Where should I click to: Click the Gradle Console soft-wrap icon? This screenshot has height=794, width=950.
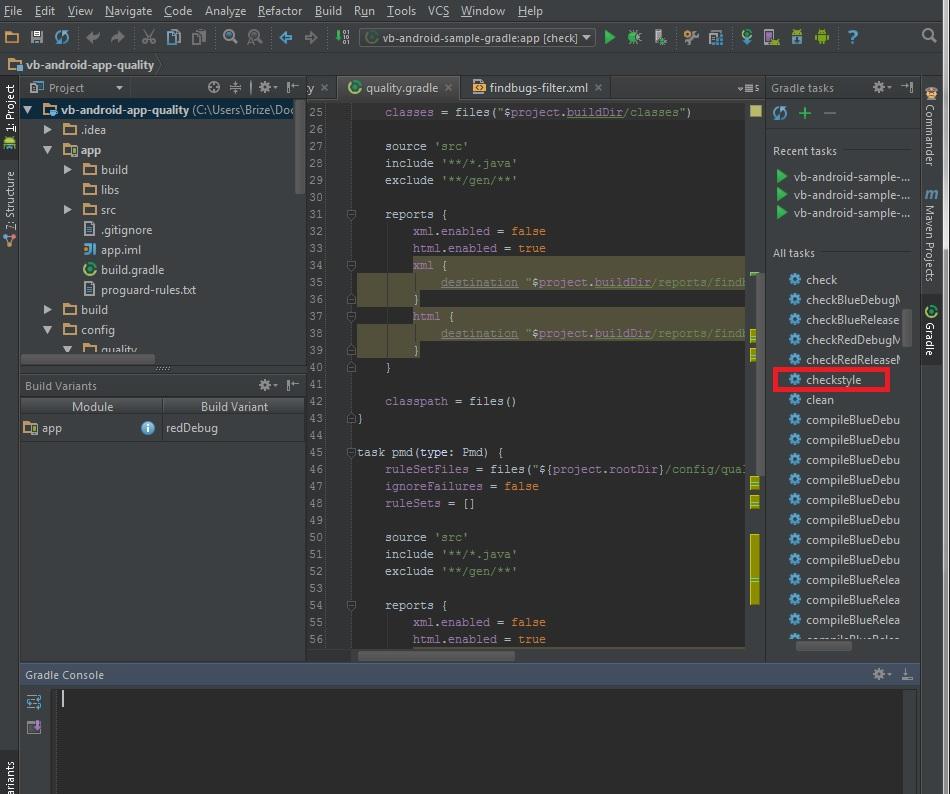click(x=34, y=701)
